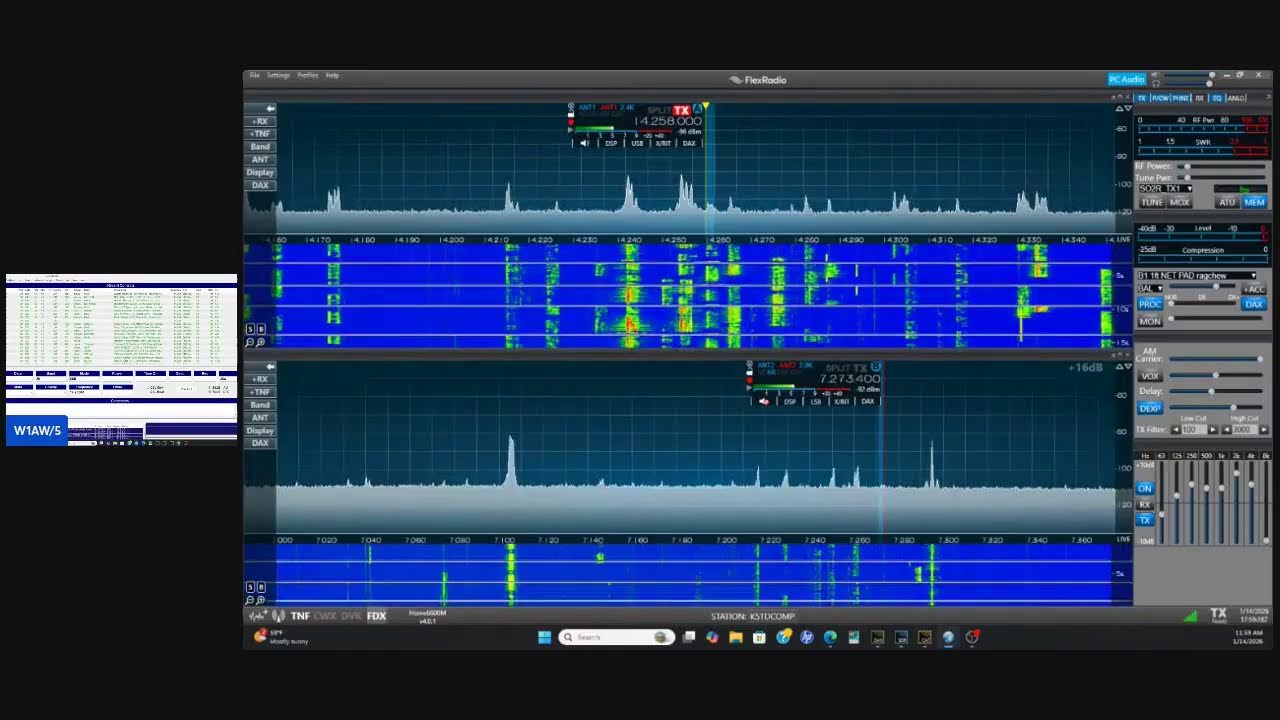The image size is (1280, 720).
Task: Open the HP app in the taskbar
Action: click(x=807, y=637)
